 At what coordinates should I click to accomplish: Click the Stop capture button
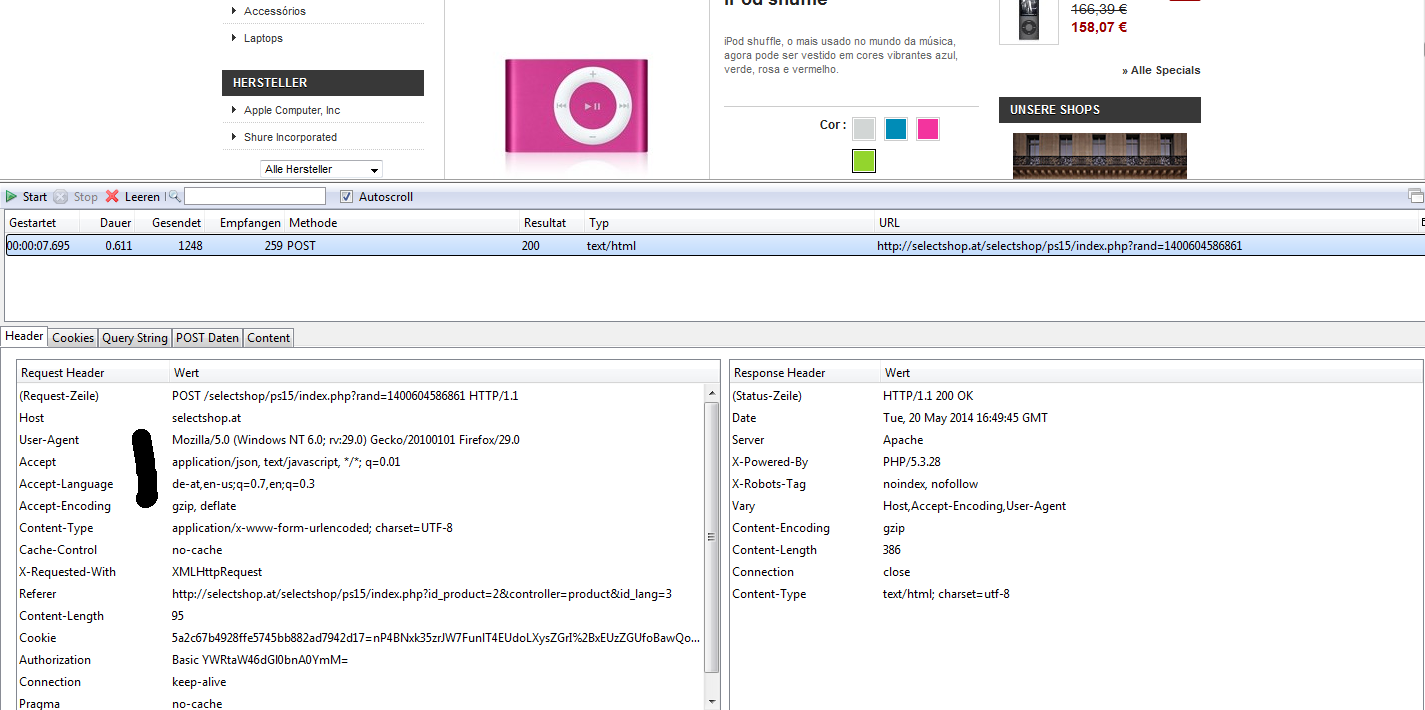click(x=75, y=197)
